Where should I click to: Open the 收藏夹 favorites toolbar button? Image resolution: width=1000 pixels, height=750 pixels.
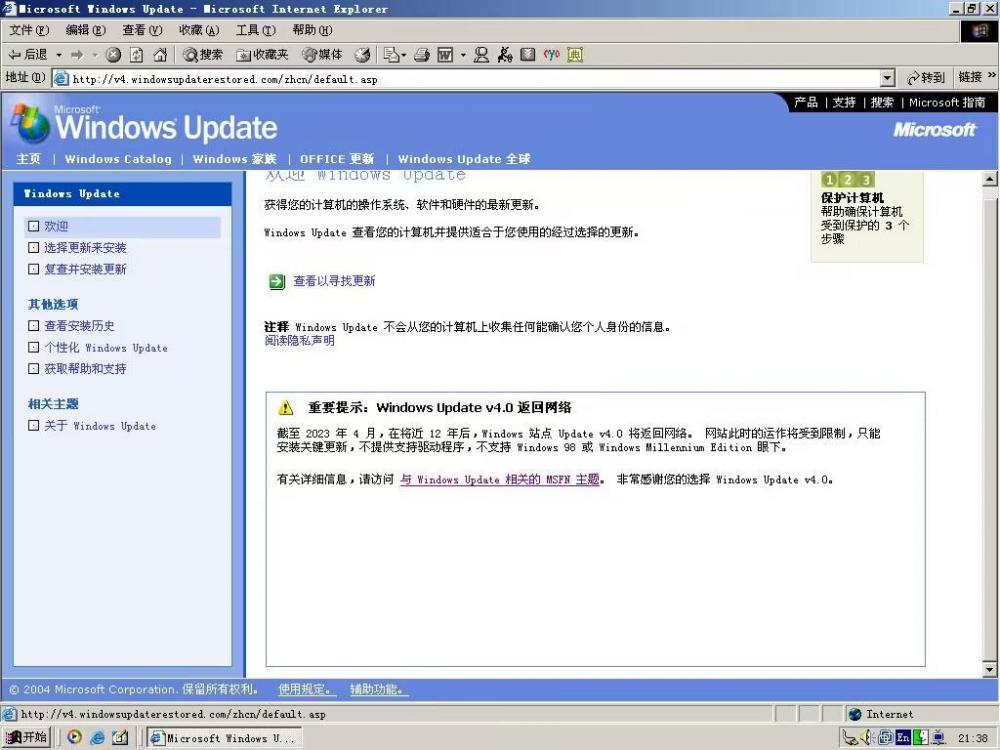click(262, 55)
